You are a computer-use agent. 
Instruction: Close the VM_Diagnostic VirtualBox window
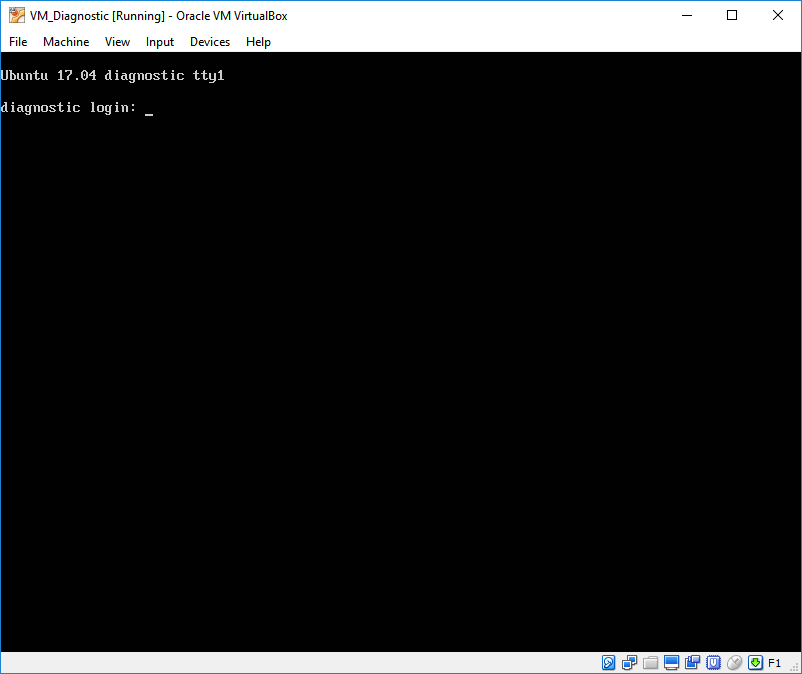(x=777, y=15)
